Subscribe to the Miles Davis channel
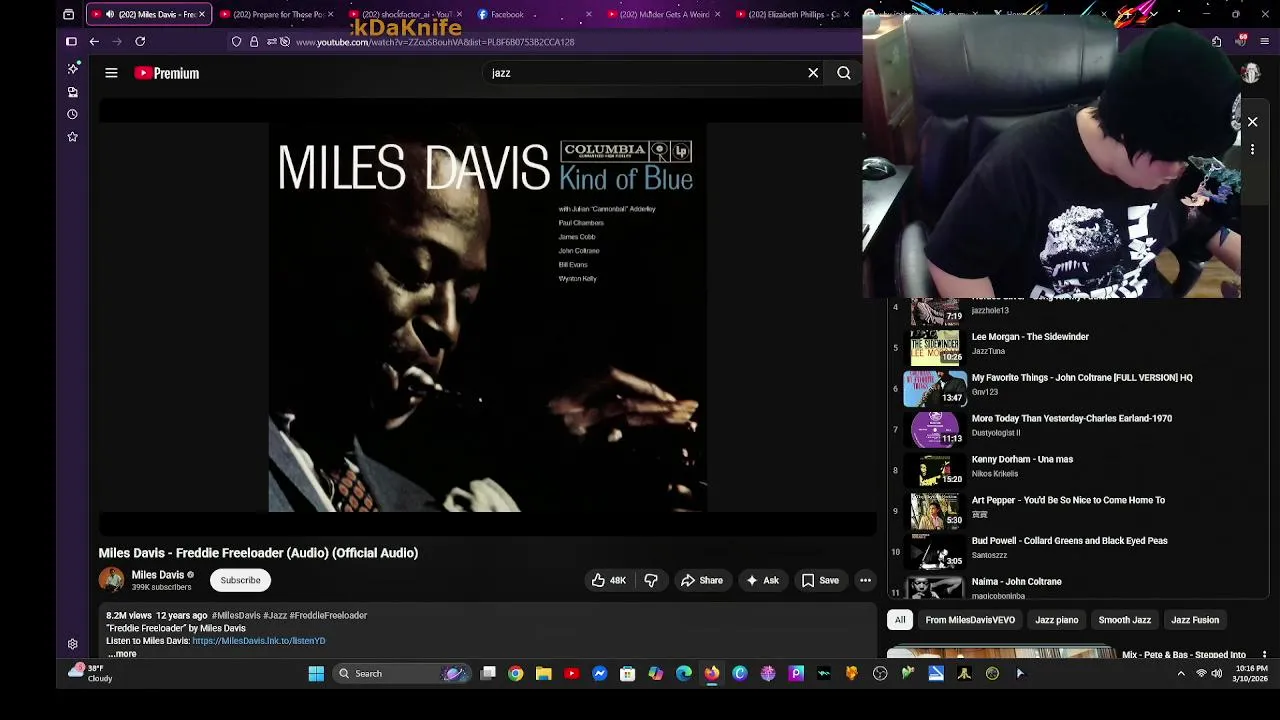The width and height of the screenshot is (1280, 720). tap(240, 580)
